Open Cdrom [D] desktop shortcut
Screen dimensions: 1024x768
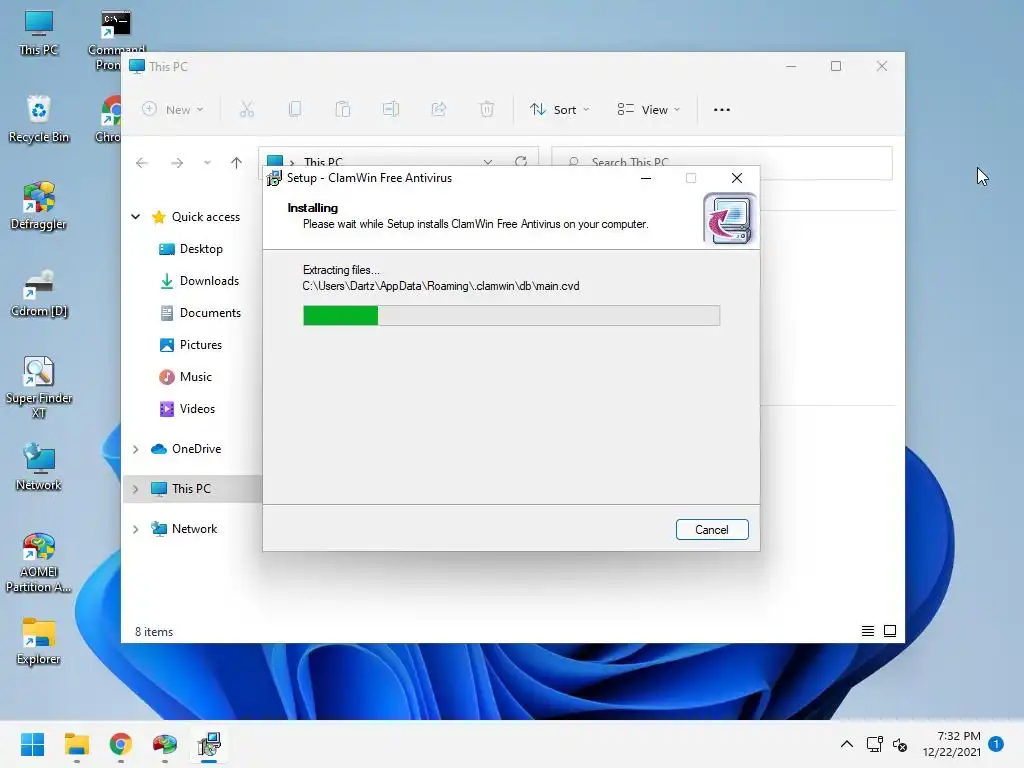point(39,293)
